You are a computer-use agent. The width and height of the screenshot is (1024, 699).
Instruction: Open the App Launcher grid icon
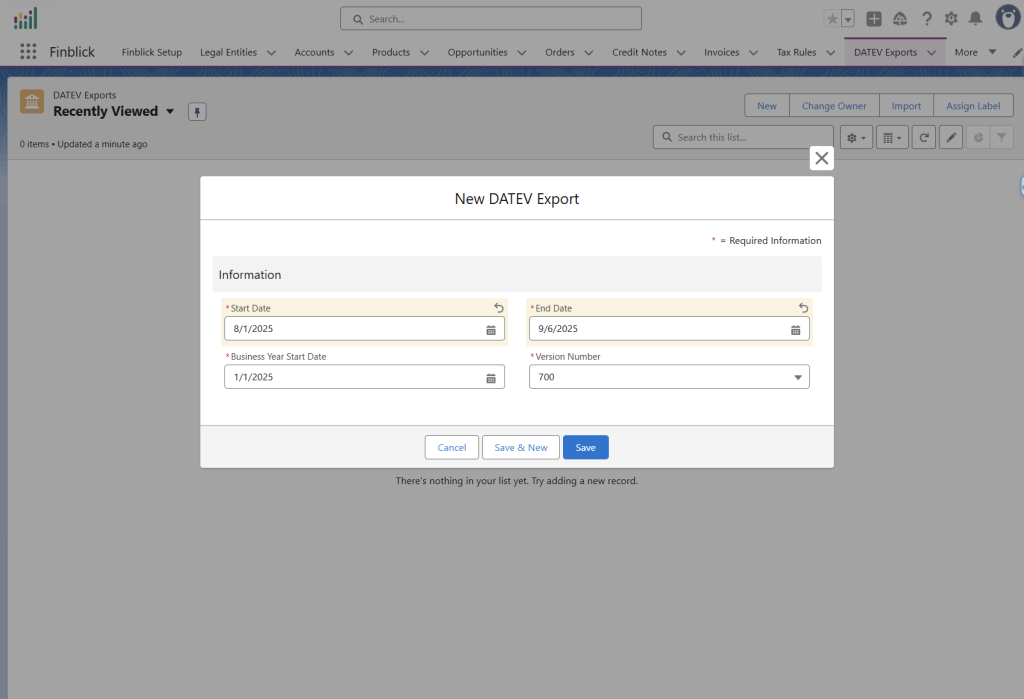[28, 52]
